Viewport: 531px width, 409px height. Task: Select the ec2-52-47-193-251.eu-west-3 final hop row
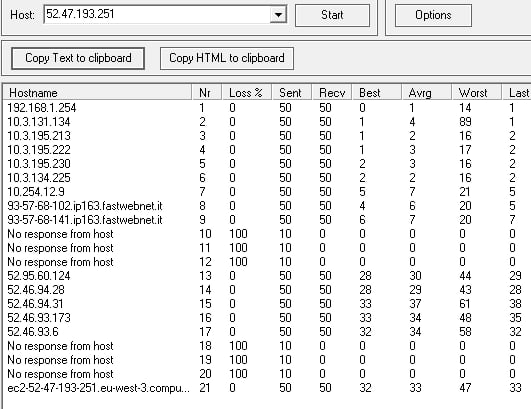point(267,388)
